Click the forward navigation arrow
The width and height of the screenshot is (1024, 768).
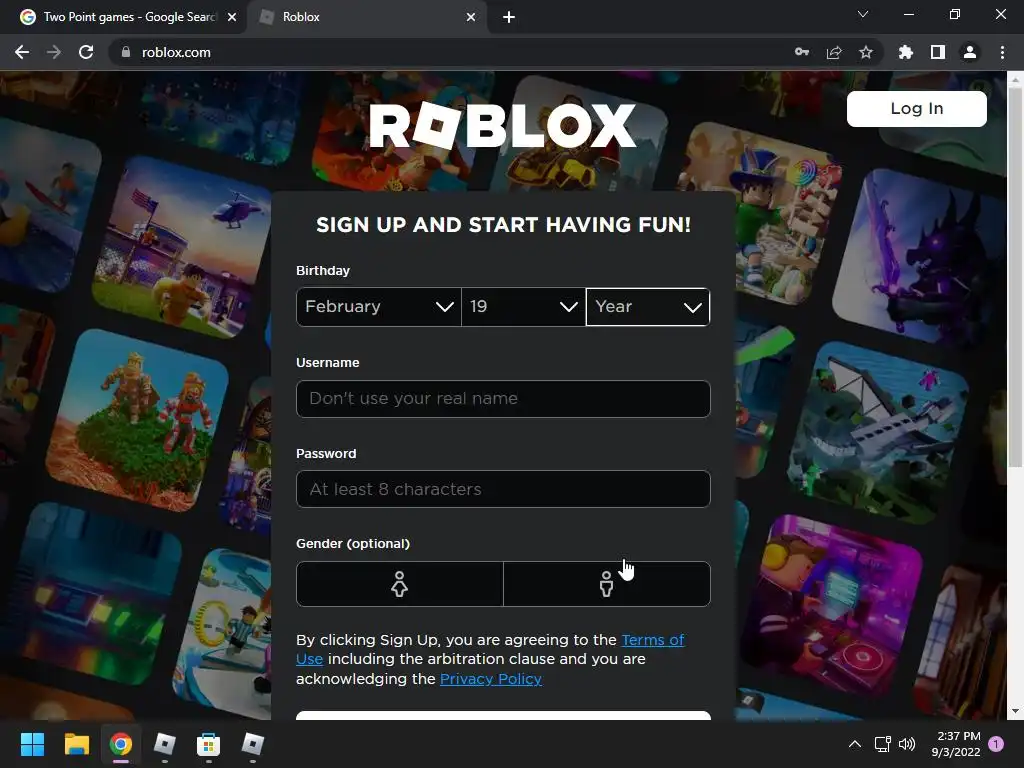coord(54,52)
